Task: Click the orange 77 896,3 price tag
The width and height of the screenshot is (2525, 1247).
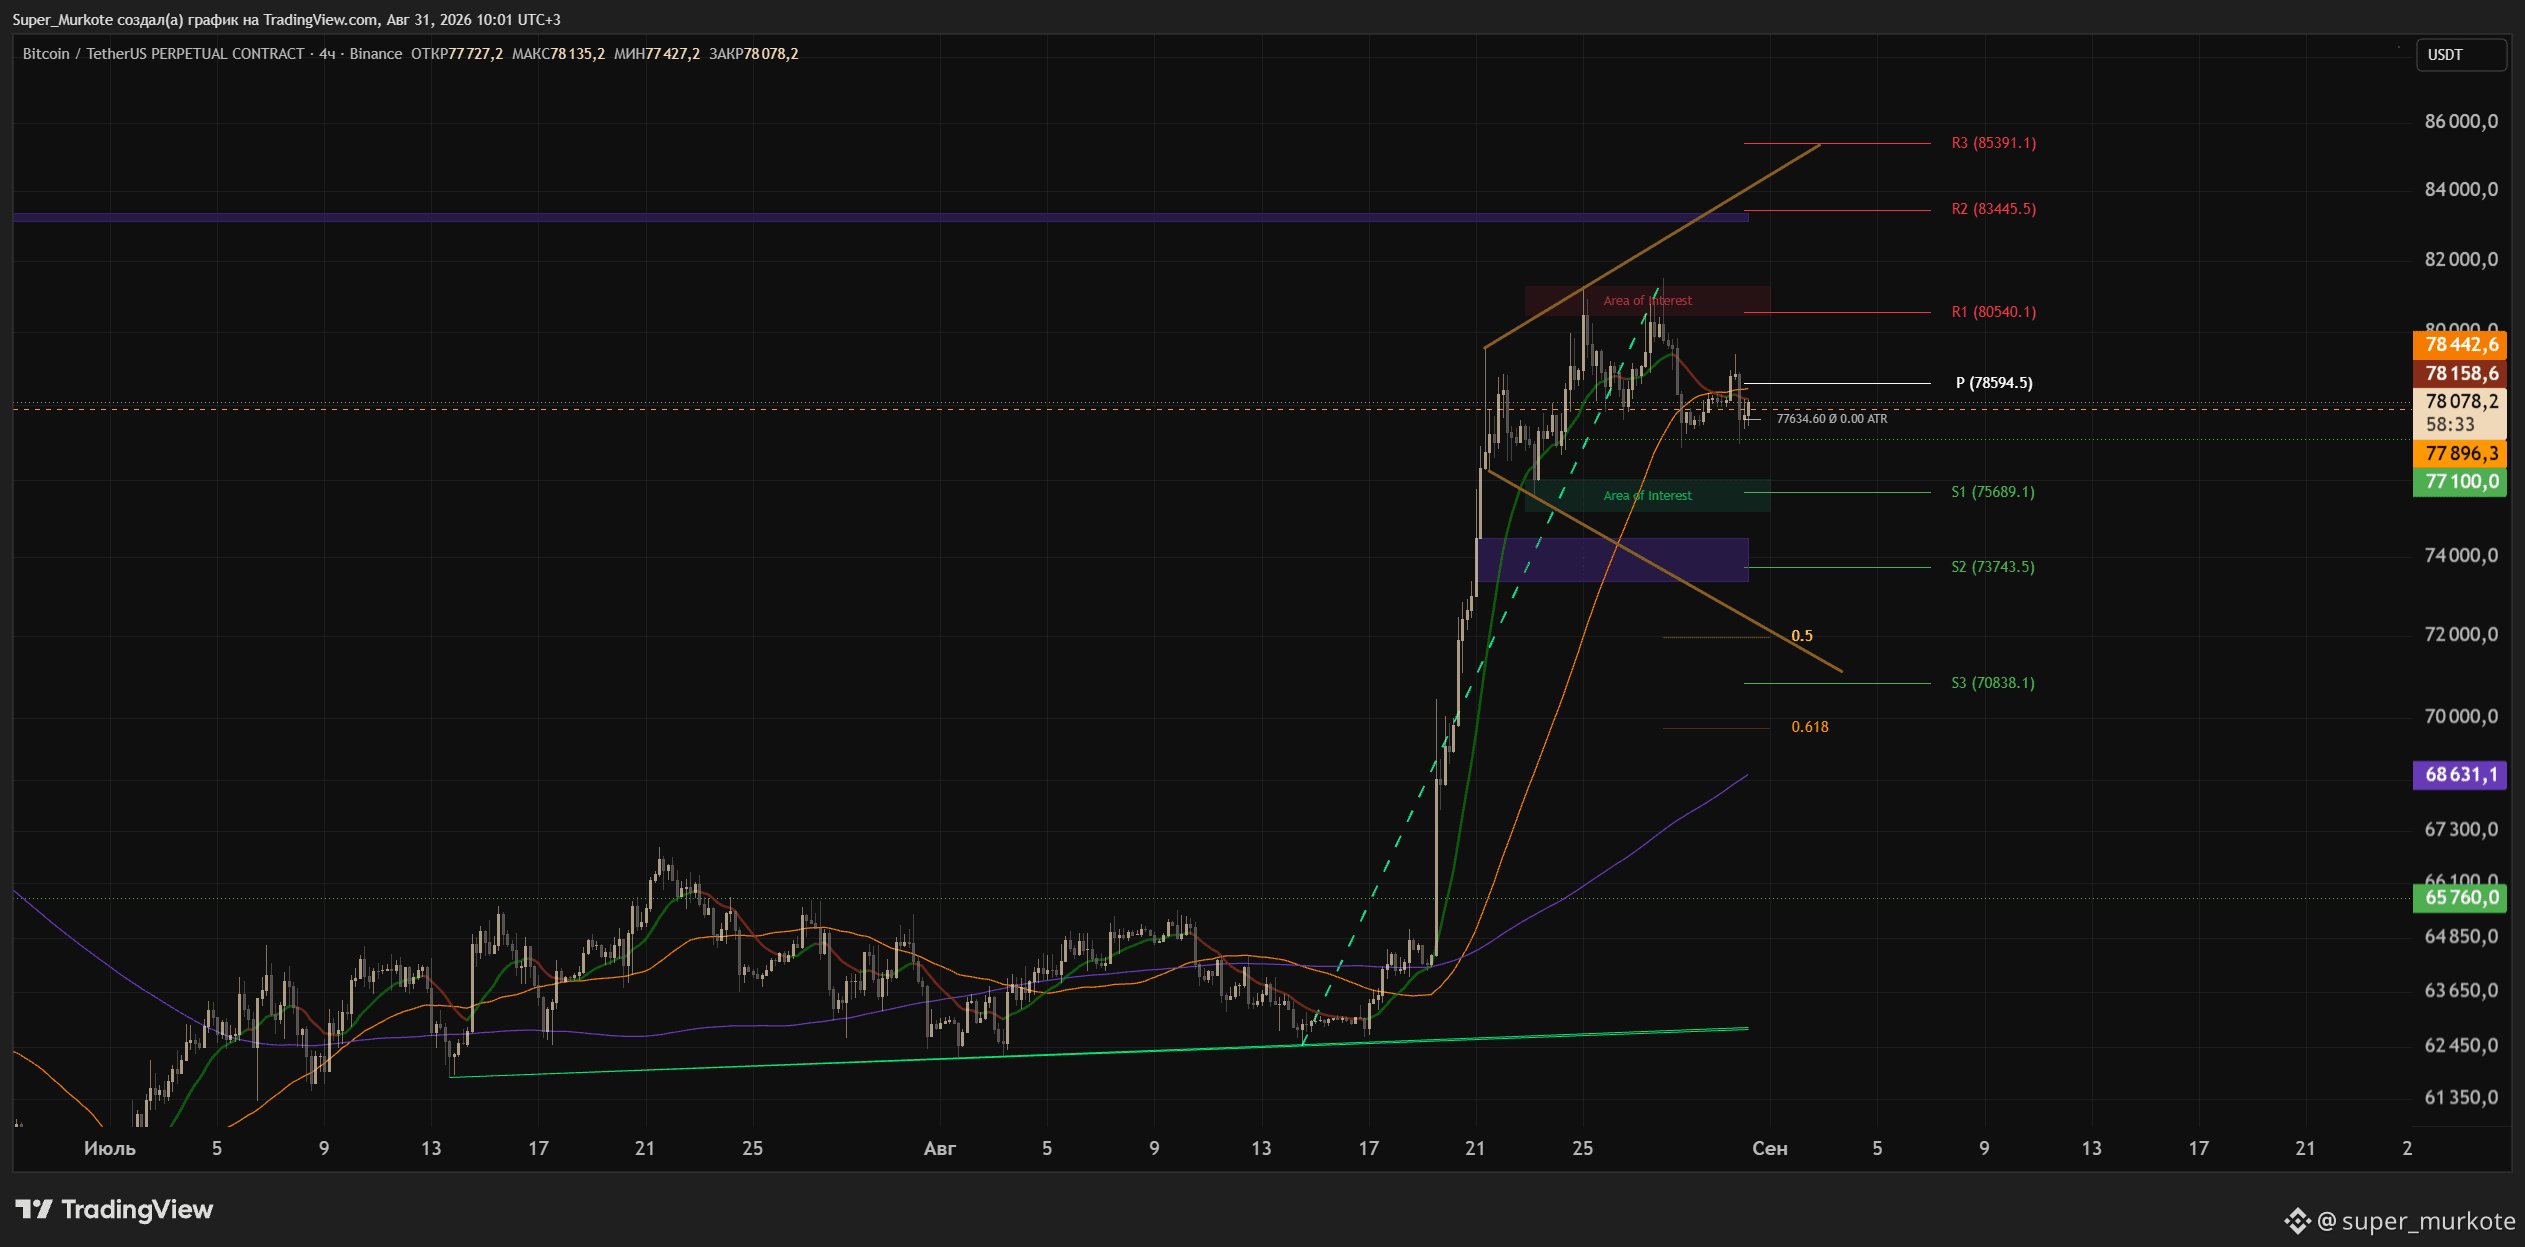Action: click(2460, 454)
